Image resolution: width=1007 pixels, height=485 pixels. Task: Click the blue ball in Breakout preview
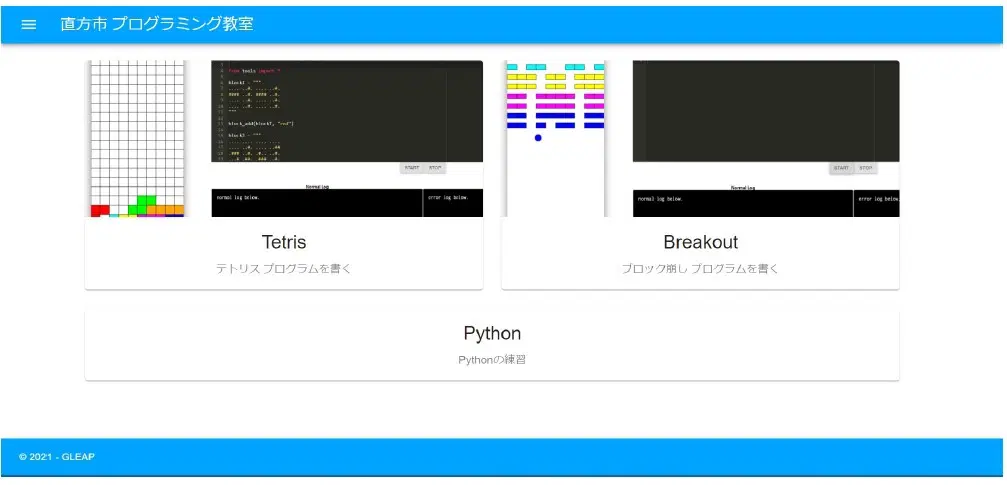(538, 138)
